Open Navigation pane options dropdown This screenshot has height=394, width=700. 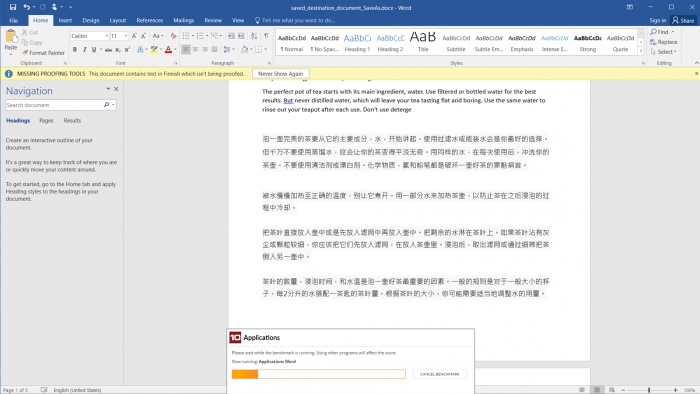pyautogui.click(x=108, y=89)
